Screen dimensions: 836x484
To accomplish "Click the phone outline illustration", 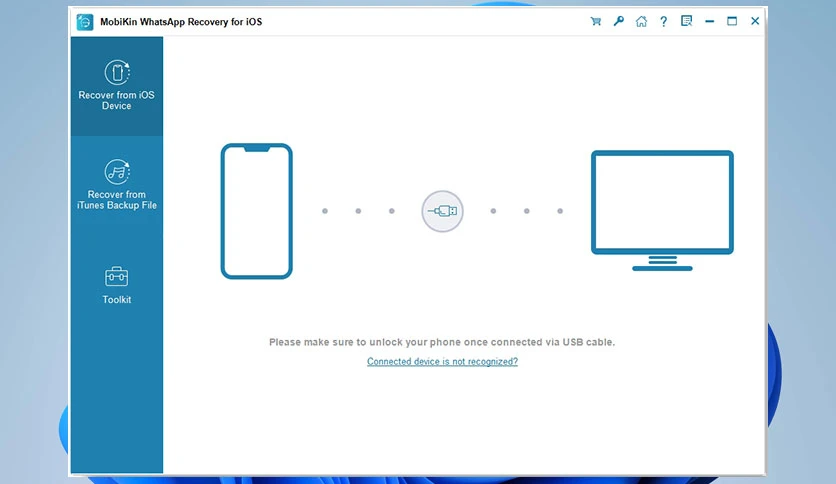I will tap(256, 211).
